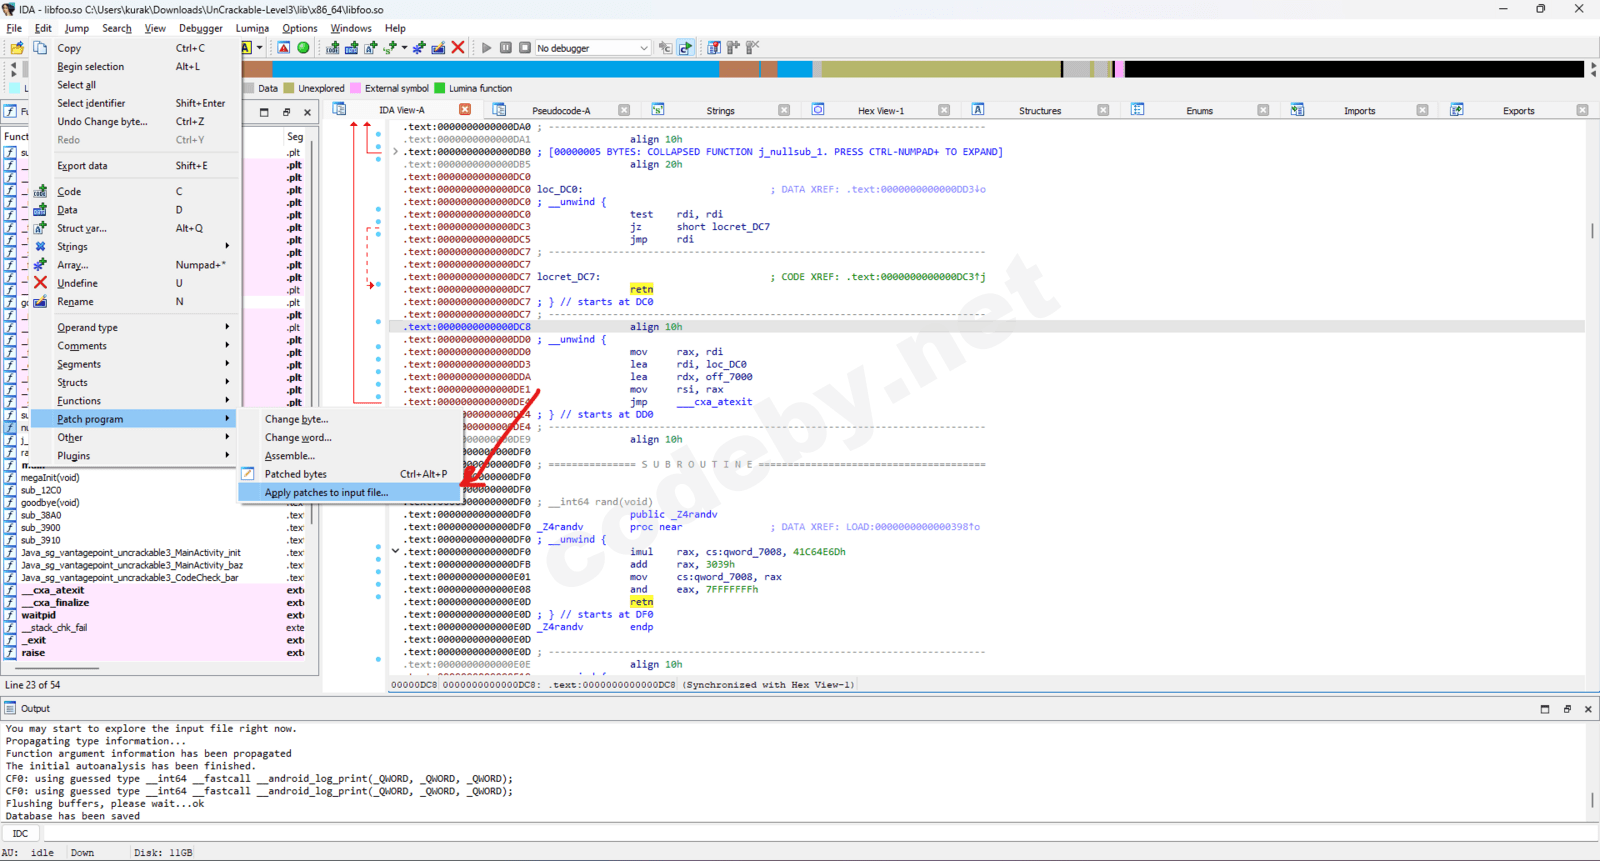The height and width of the screenshot is (861, 1600).
Task: Click the Enums tab icon
Action: [1138, 110]
